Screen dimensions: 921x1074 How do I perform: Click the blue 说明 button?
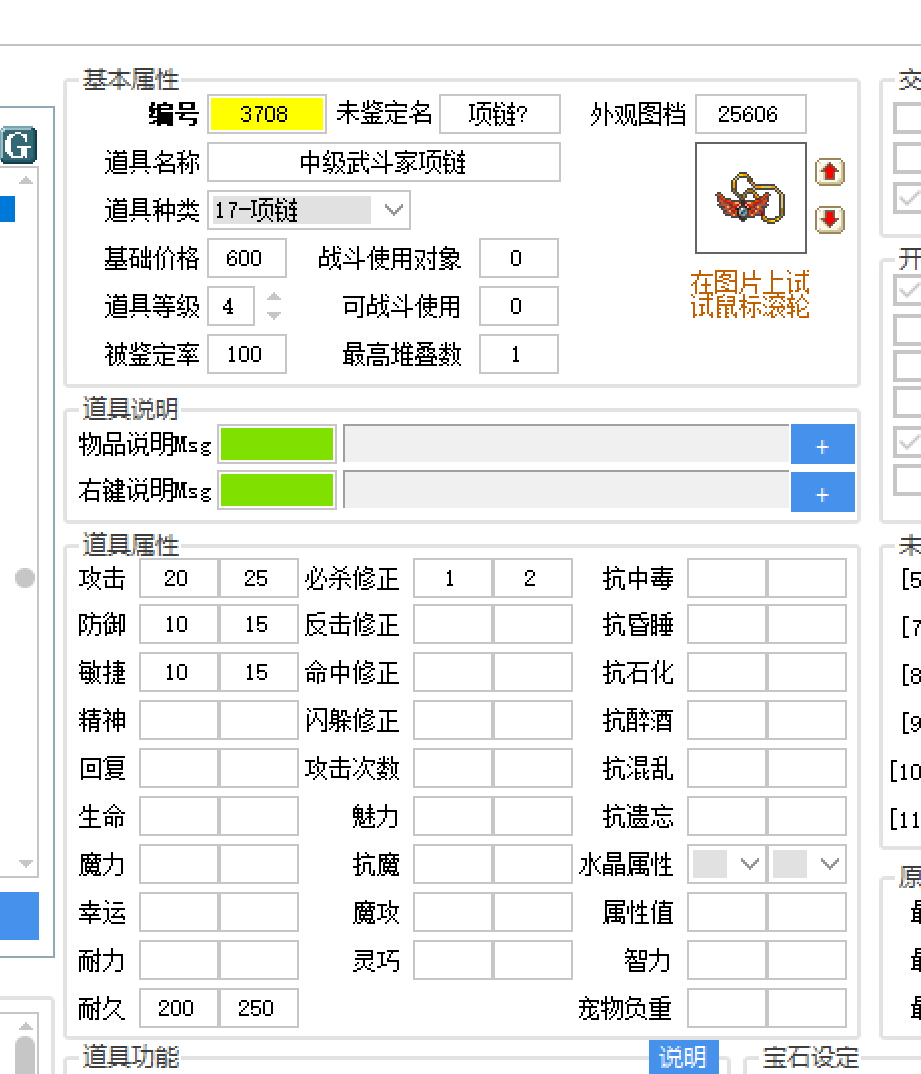click(x=684, y=1057)
